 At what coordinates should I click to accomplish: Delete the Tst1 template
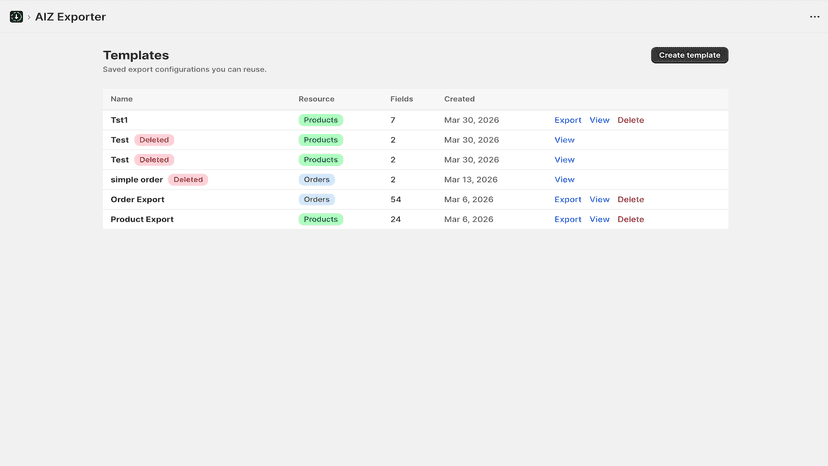(631, 120)
